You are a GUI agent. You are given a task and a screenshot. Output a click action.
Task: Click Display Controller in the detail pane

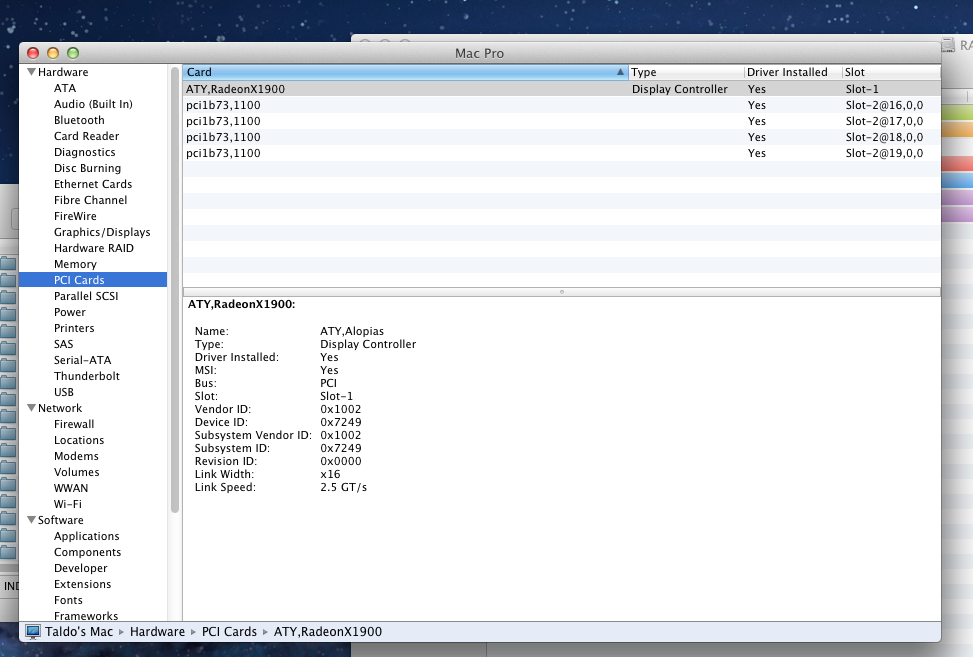pos(368,344)
